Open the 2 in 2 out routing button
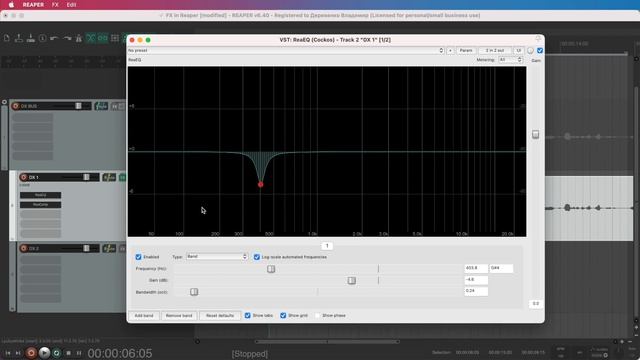The width and height of the screenshot is (640, 360). 495,51
